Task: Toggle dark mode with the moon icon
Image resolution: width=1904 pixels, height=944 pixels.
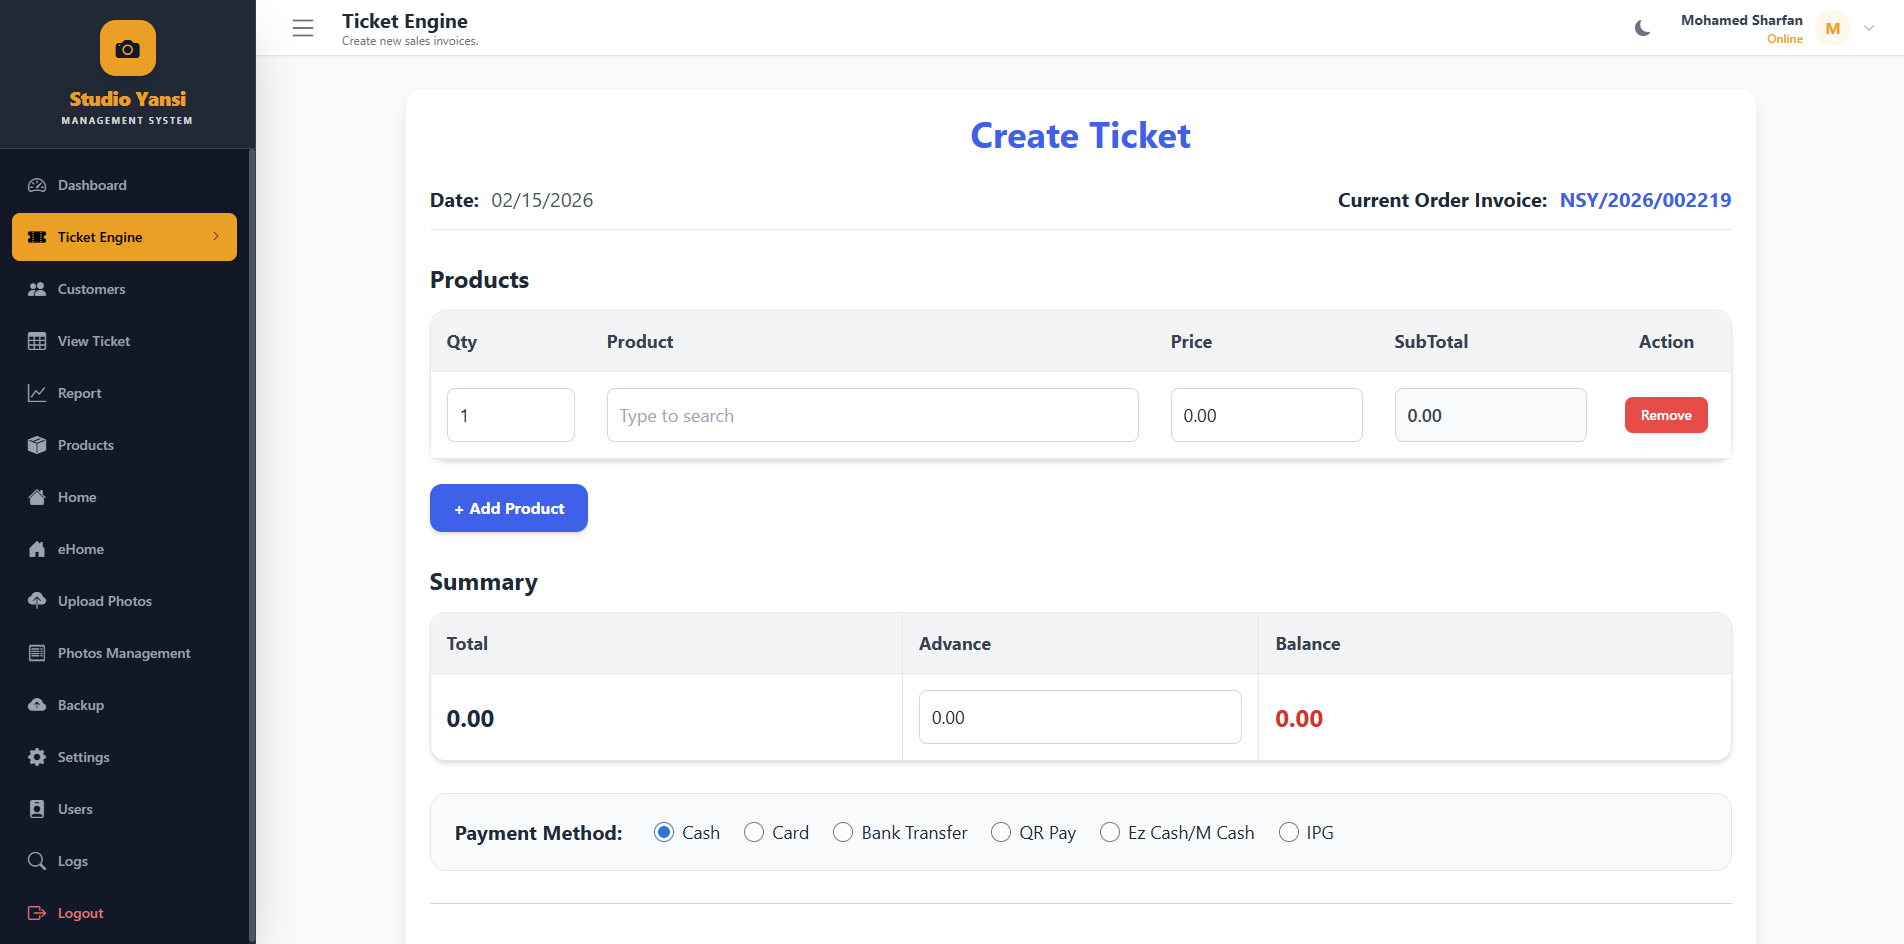Action: (1641, 28)
